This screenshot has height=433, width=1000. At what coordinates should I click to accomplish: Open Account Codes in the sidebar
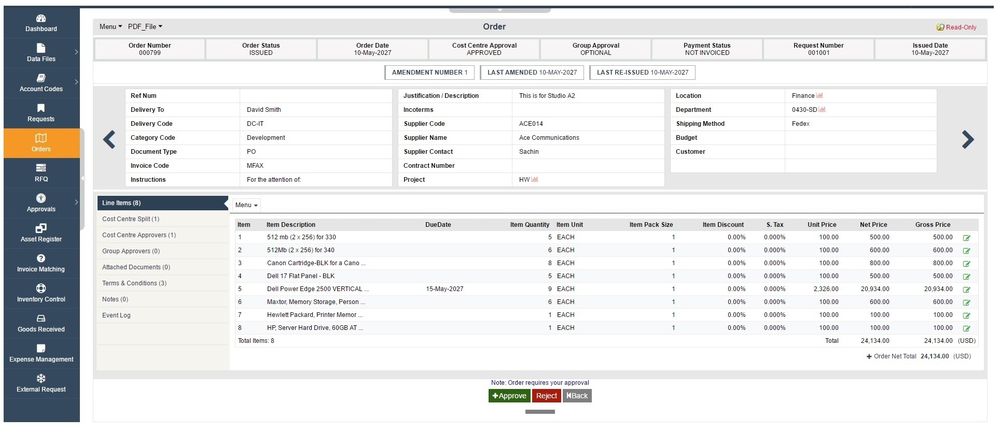tap(41, 82)
